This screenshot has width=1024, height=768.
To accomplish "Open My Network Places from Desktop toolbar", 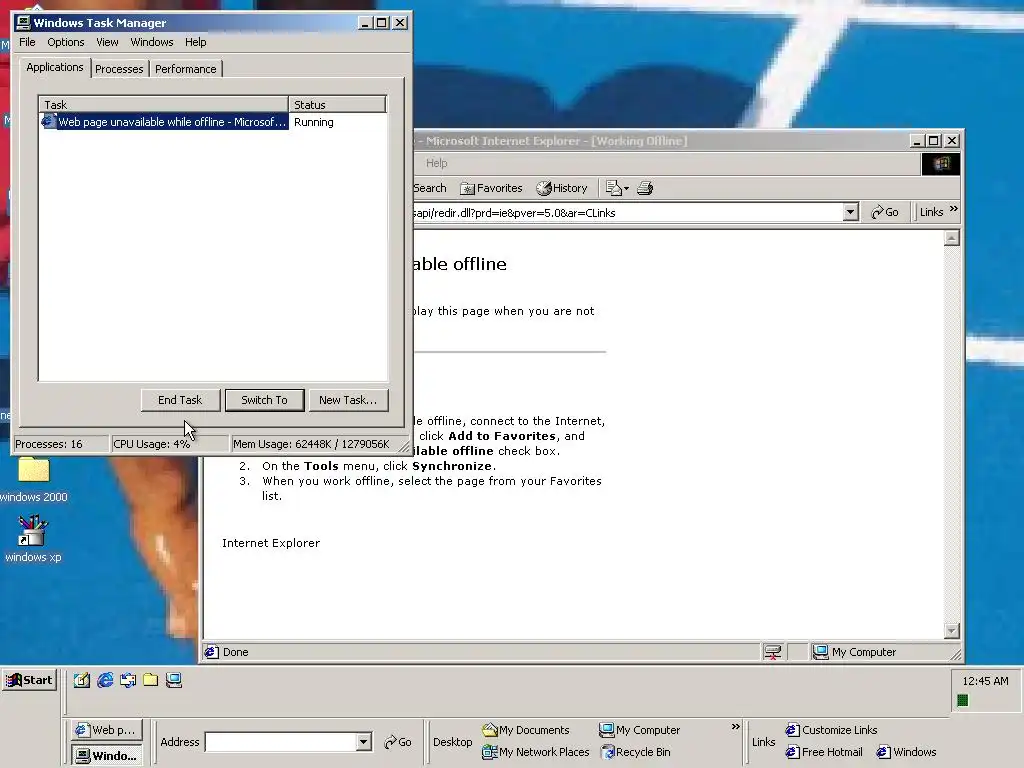I will (x=536, y=752).
